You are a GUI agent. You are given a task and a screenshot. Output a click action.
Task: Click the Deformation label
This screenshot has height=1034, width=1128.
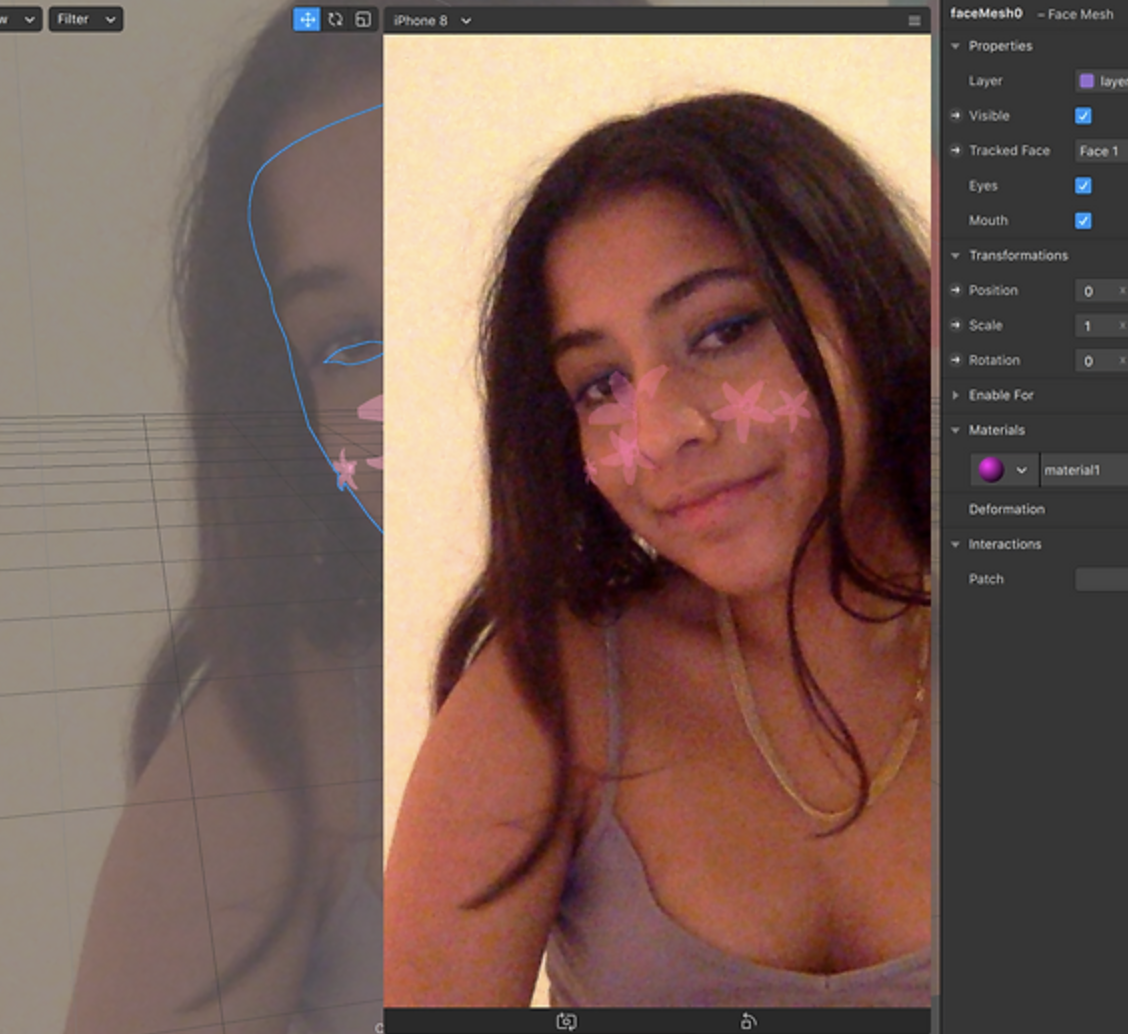1006,509
